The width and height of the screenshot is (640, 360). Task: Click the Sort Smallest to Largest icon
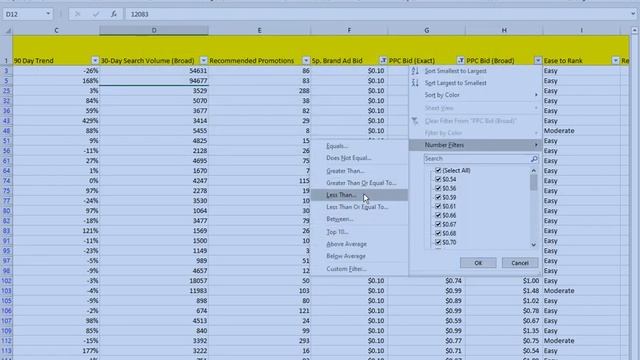(415, 71)
